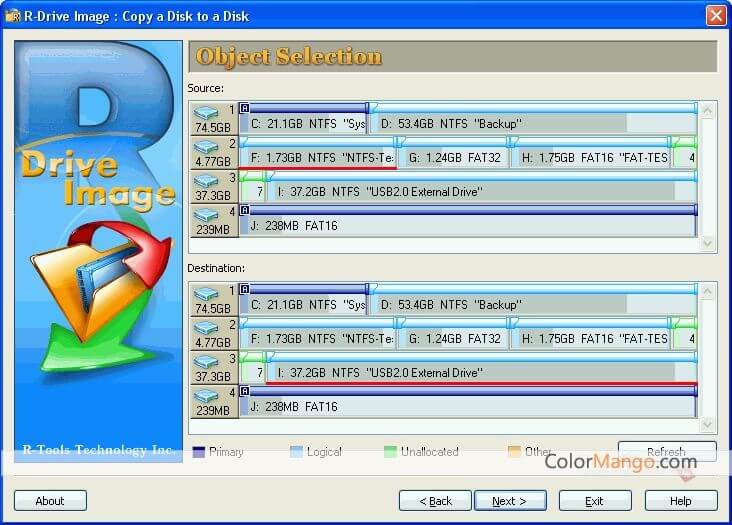Click the Logical legend color swatch
The height and width of the screenshot is (525, 732).
coord(296,452)
